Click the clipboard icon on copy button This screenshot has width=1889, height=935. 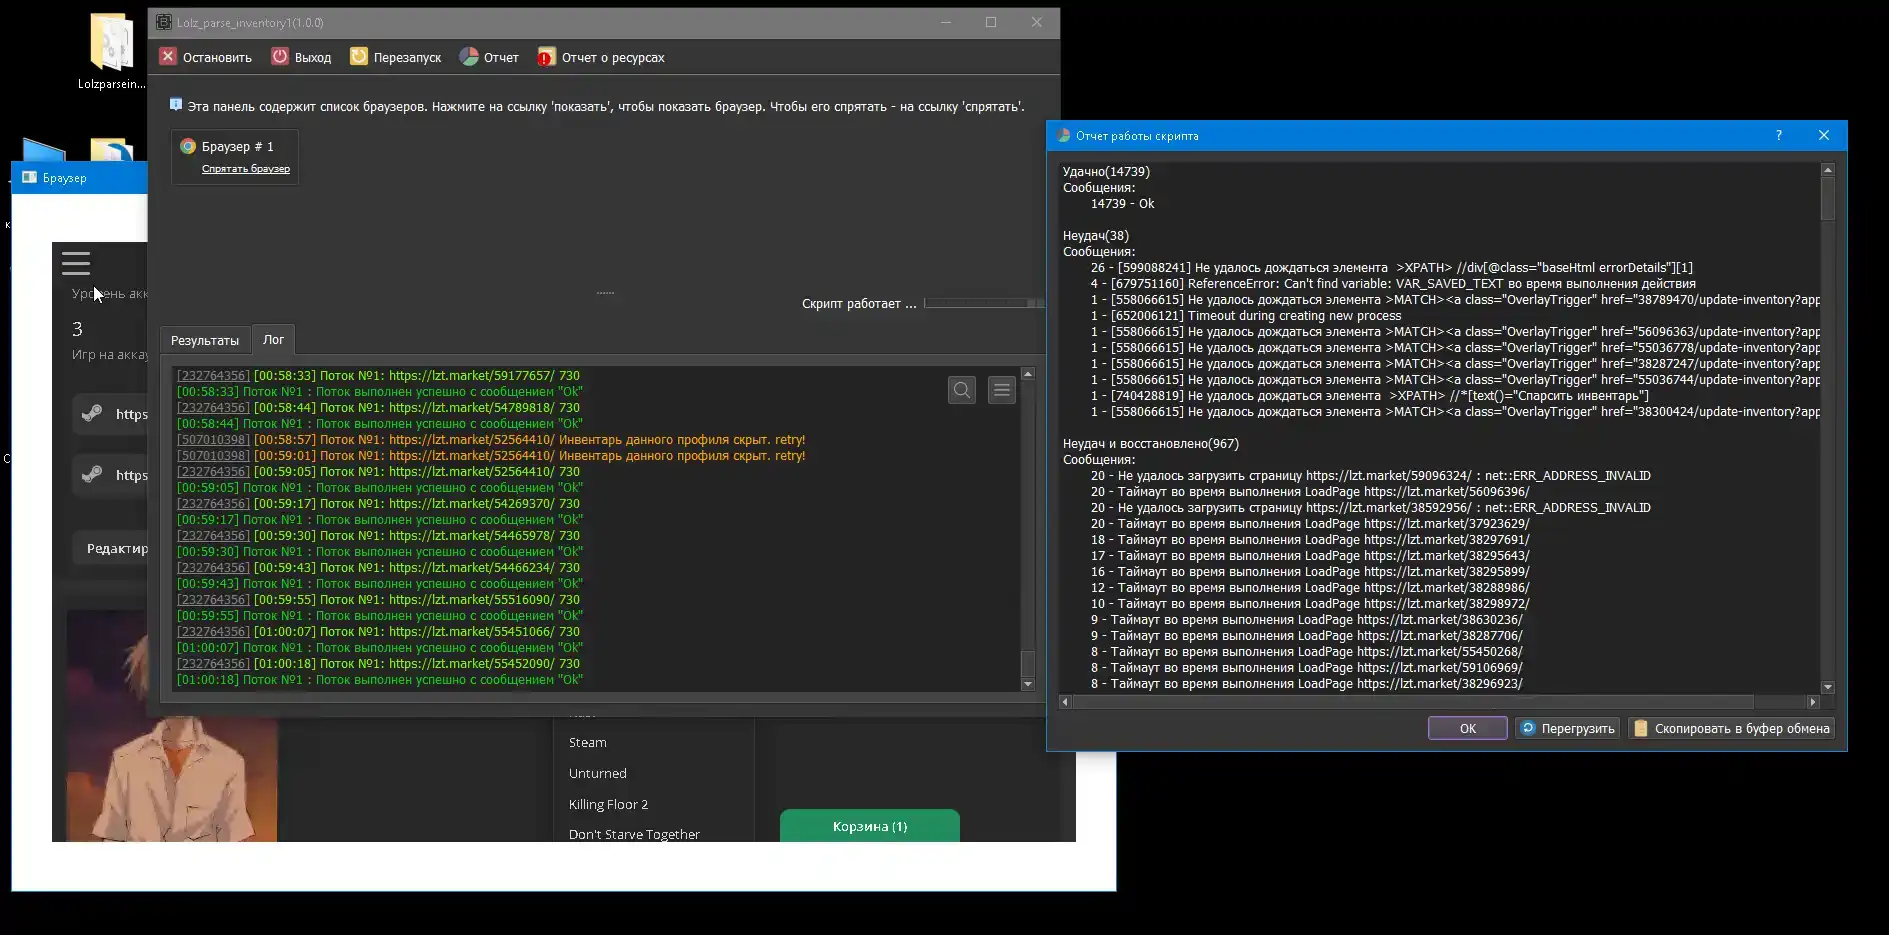1641,728
